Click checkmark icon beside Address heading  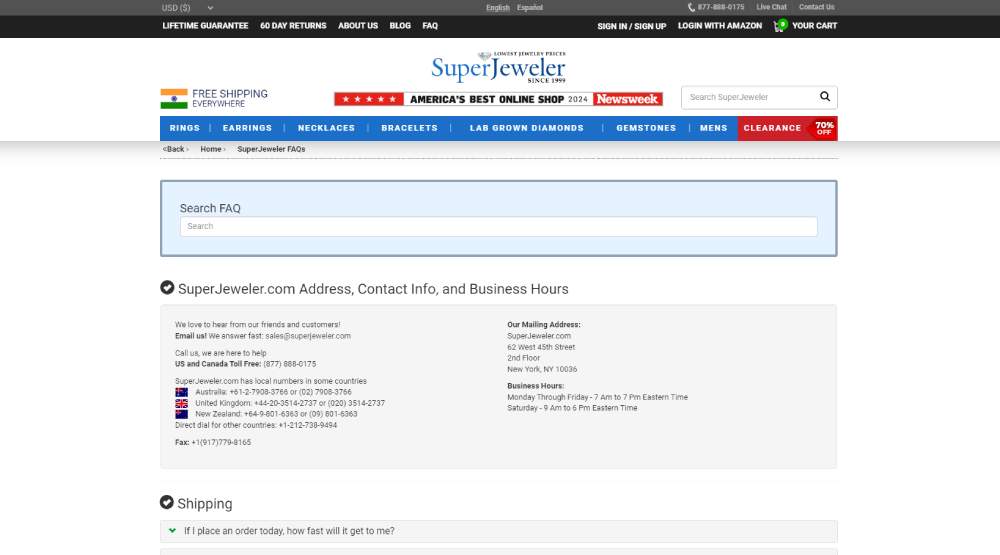point(167,288)
